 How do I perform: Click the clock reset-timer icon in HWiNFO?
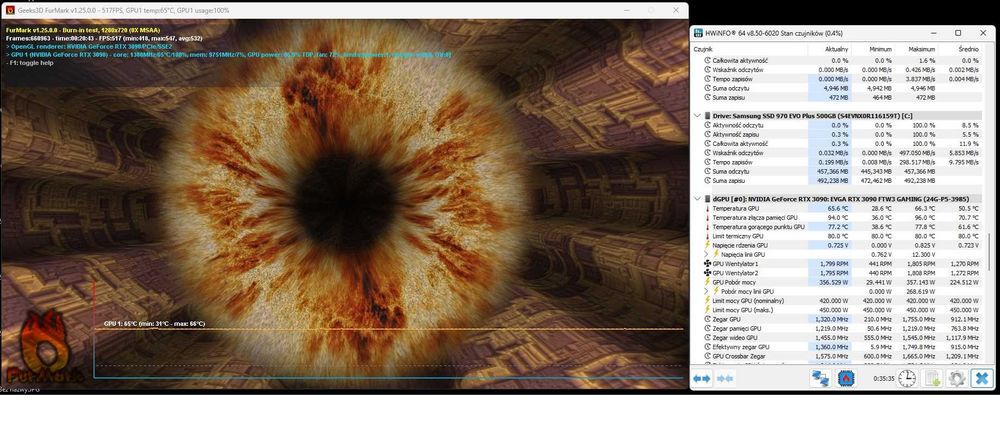coord(906,378)
